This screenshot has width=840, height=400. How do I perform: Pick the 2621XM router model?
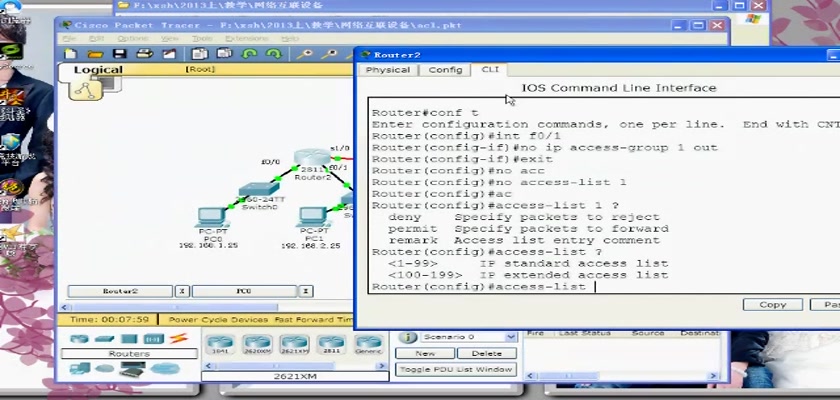295,344
